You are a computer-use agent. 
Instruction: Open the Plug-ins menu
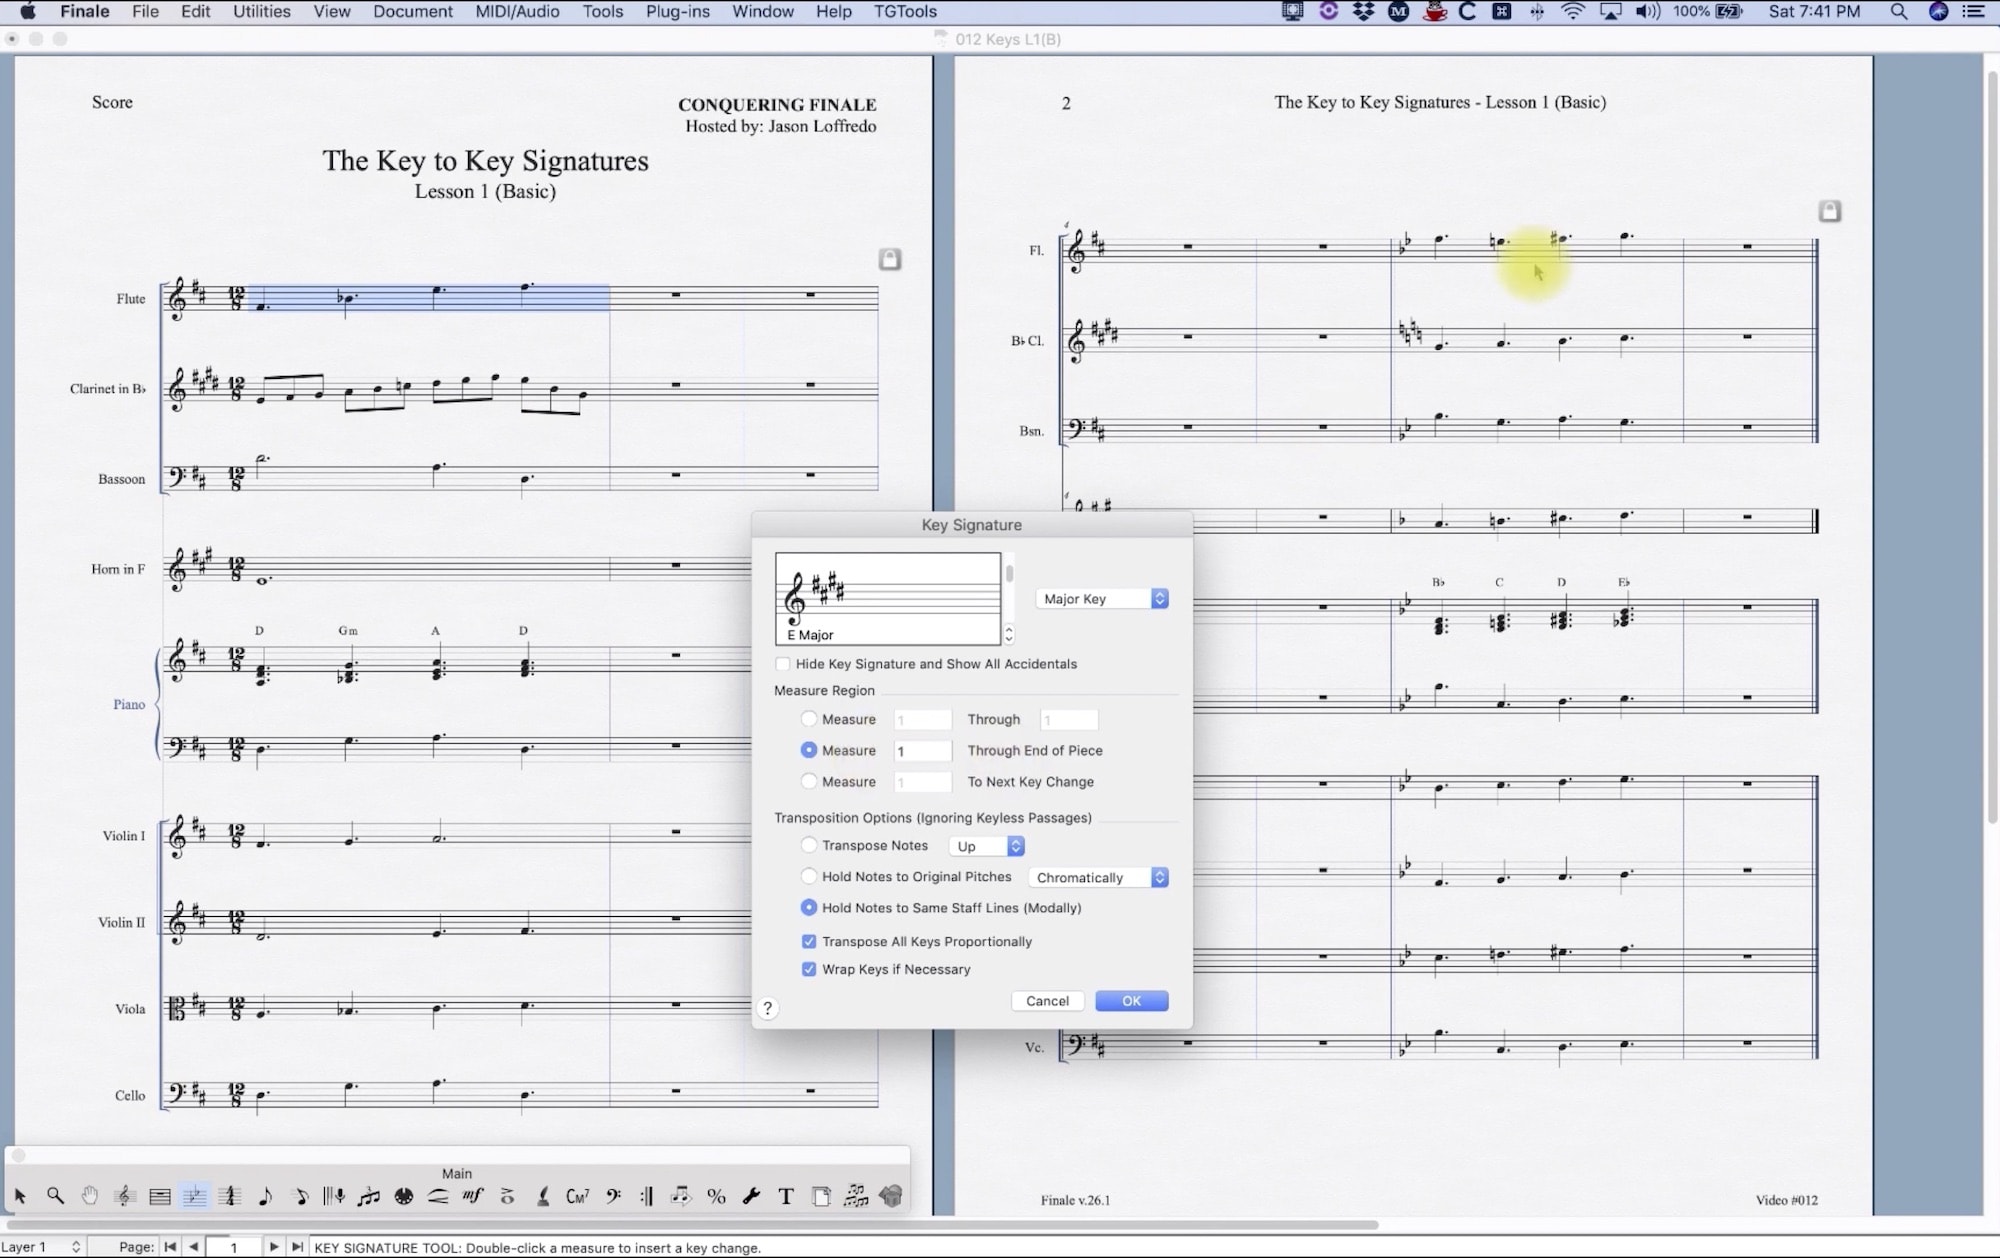677,12
